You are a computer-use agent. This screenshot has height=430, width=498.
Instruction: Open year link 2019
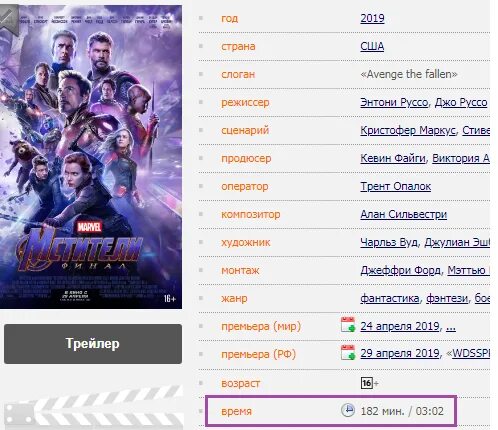tap(372, 18)
